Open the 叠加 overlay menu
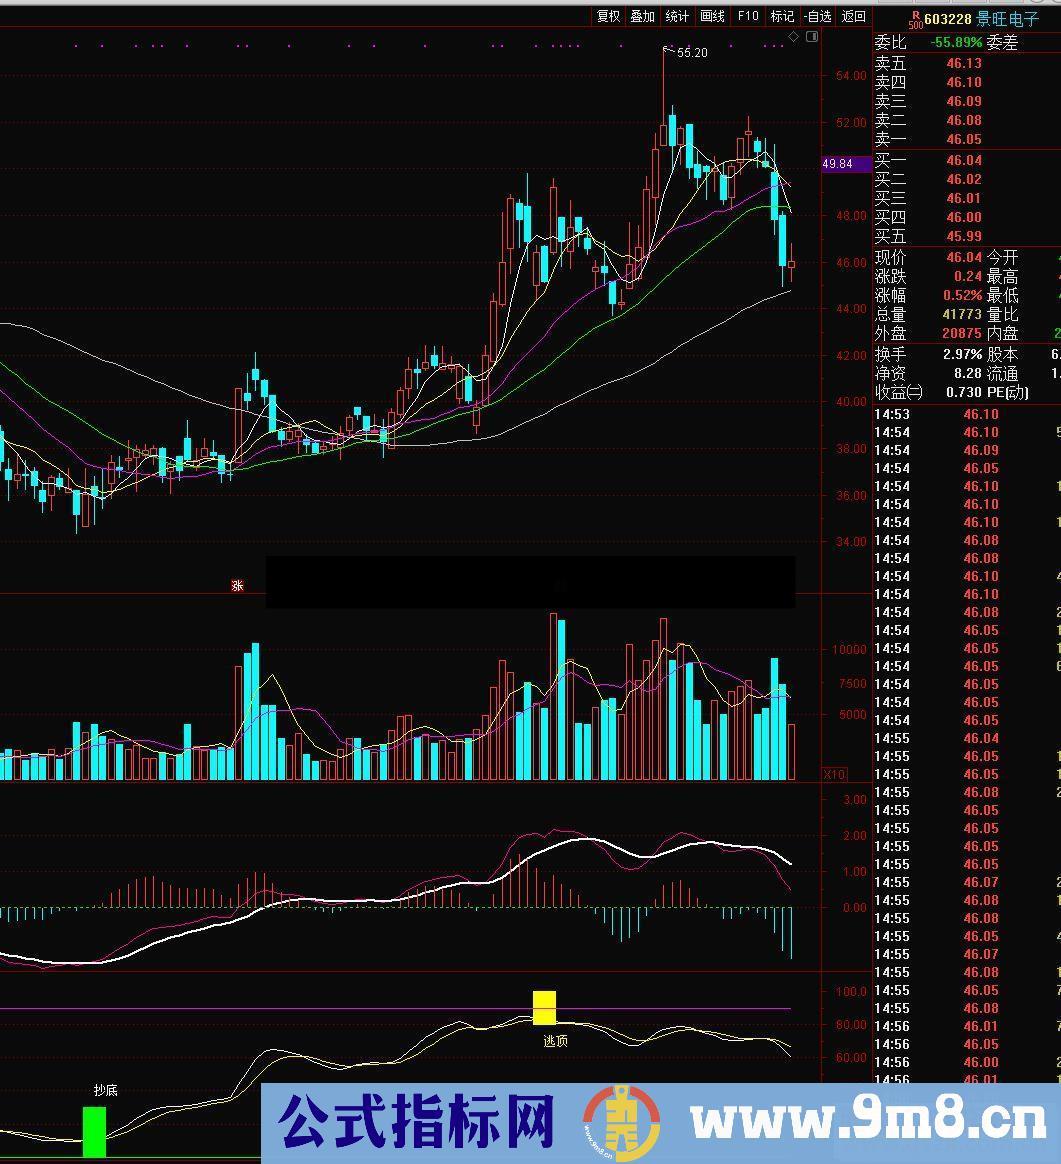Screen dimensions: 1061x1164 (642, 16)
